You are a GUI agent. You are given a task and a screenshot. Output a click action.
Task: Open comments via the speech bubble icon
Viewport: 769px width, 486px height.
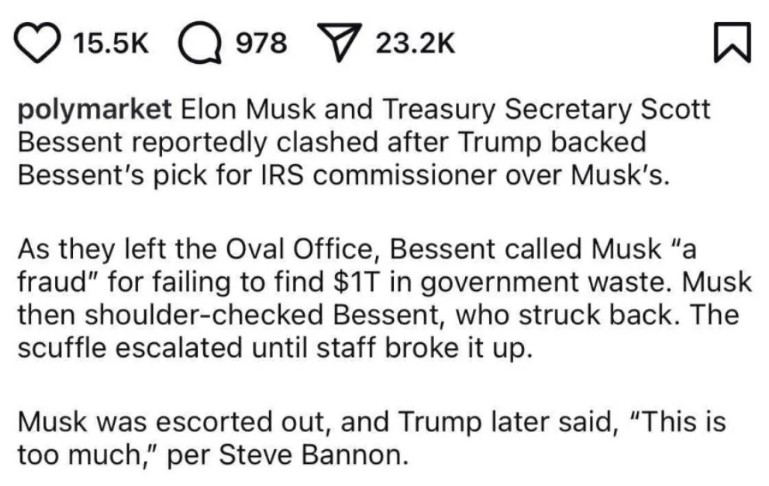[200, 43]
